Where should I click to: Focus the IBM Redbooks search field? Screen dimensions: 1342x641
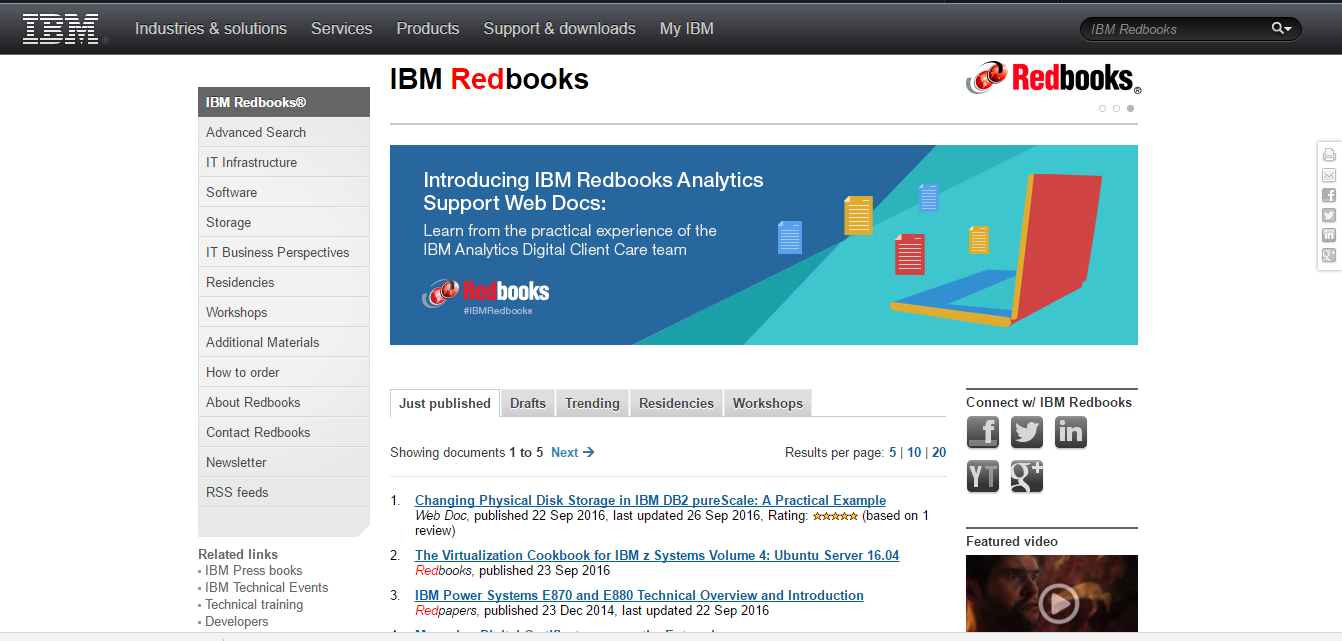pyautogui.click(x=1176, y=29)
